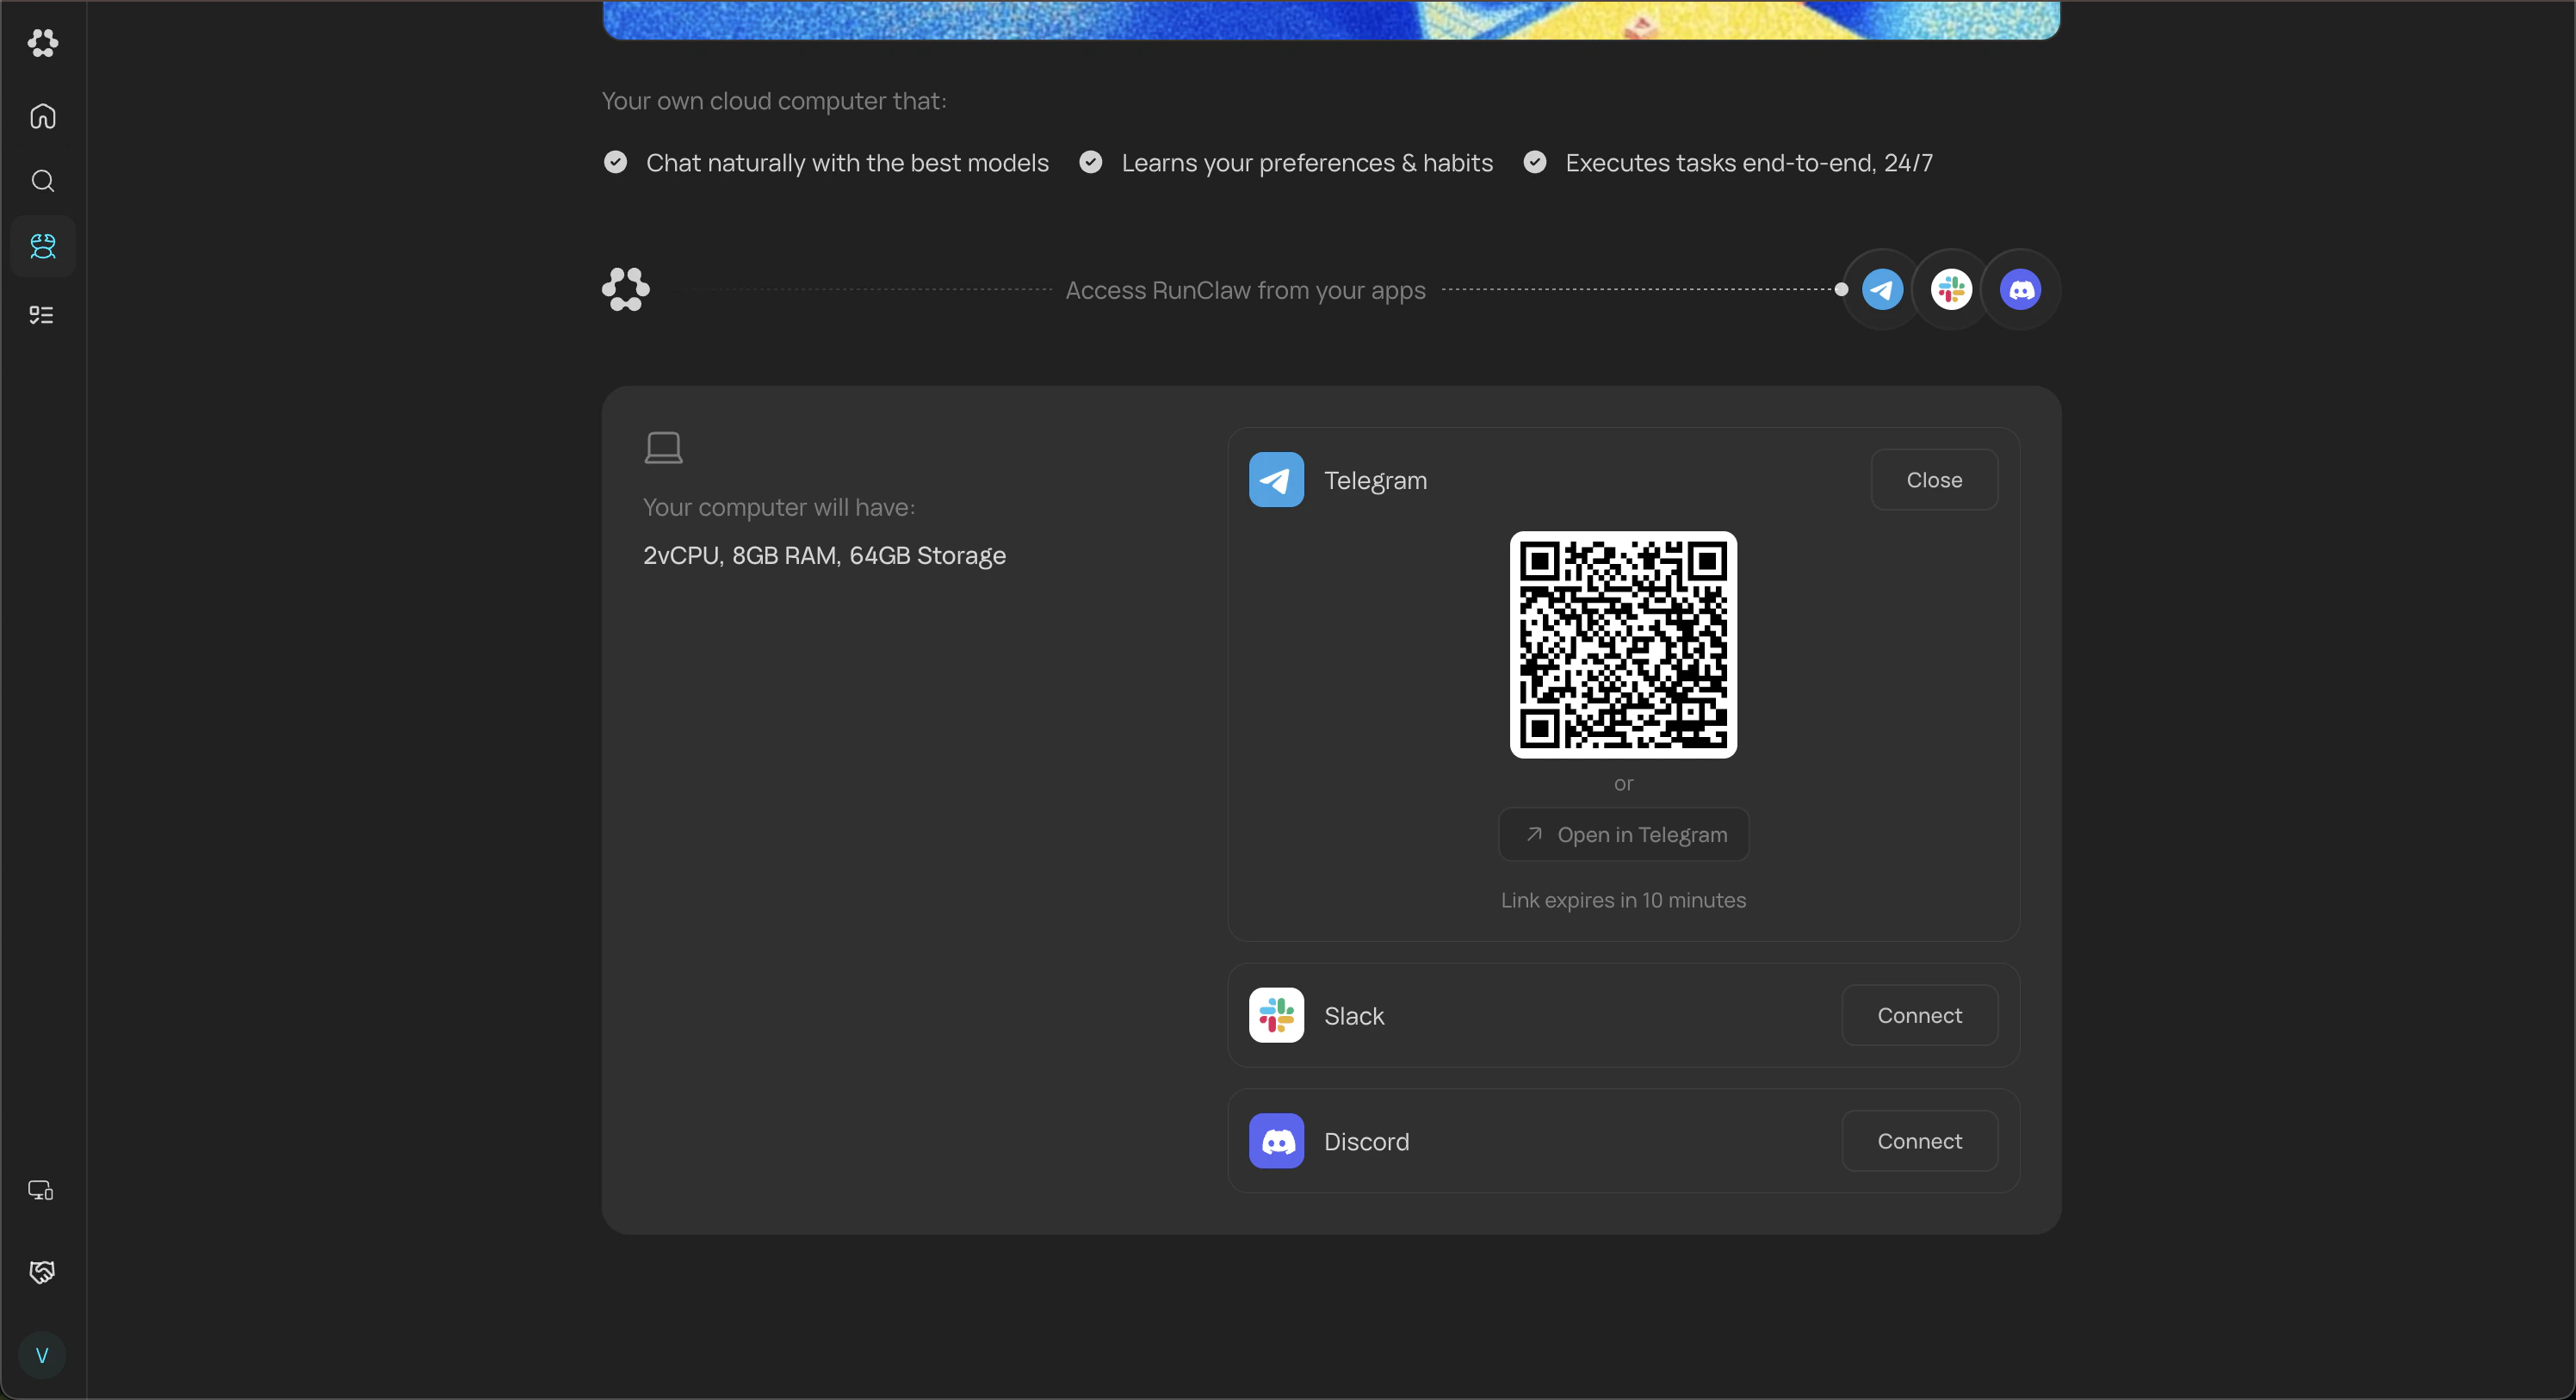Click the Telegram QR code
The height and width of the screenshot is (1400, 2576).
click(1623, 645)
